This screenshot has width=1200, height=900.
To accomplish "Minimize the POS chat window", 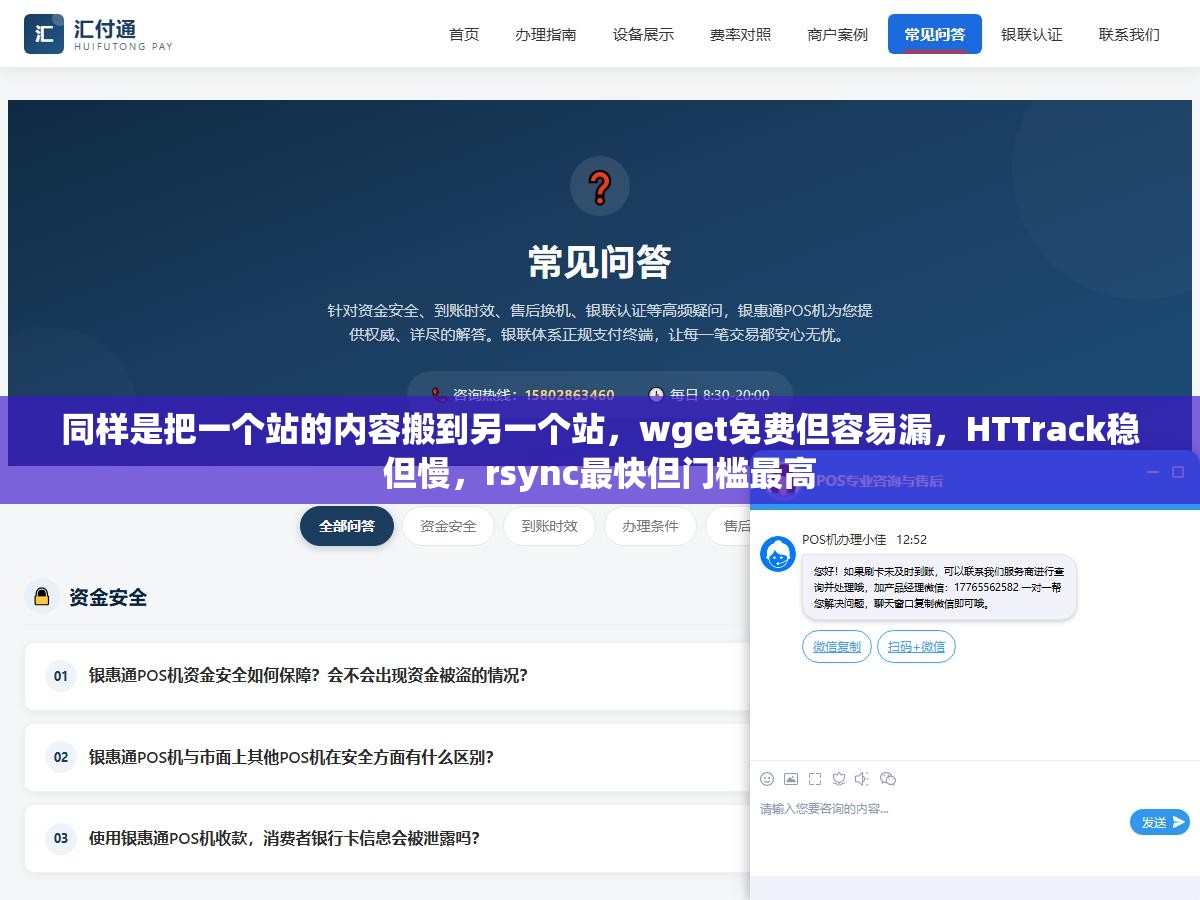I will click(x=1152, y=472).
